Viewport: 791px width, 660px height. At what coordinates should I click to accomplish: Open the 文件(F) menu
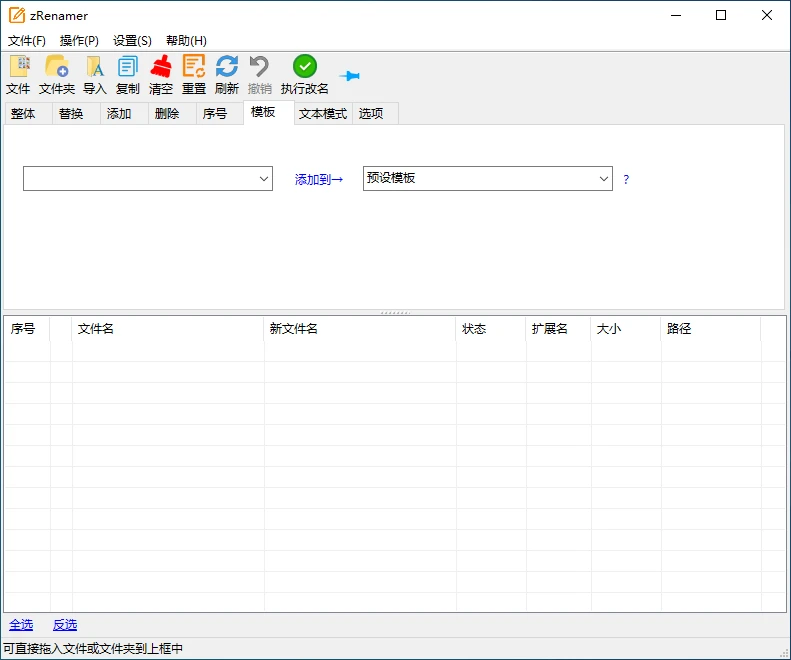click(27, 41)
